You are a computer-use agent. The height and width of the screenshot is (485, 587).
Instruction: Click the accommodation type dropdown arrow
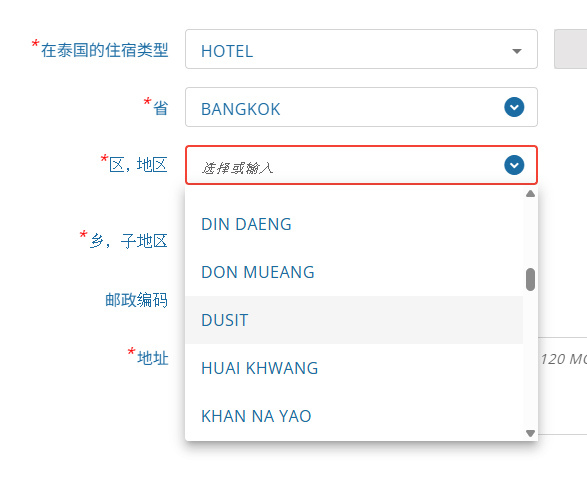pos(517,51)
